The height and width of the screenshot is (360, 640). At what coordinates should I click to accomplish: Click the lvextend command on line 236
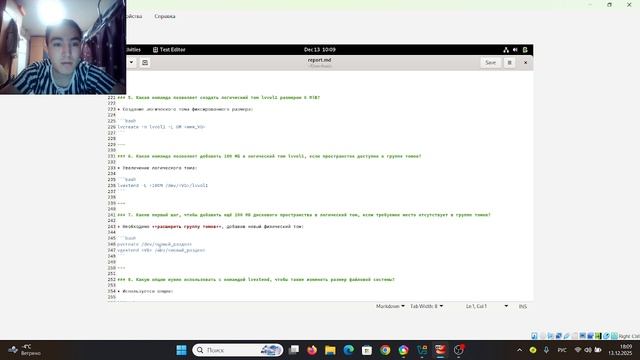click(x=162, y=186)
